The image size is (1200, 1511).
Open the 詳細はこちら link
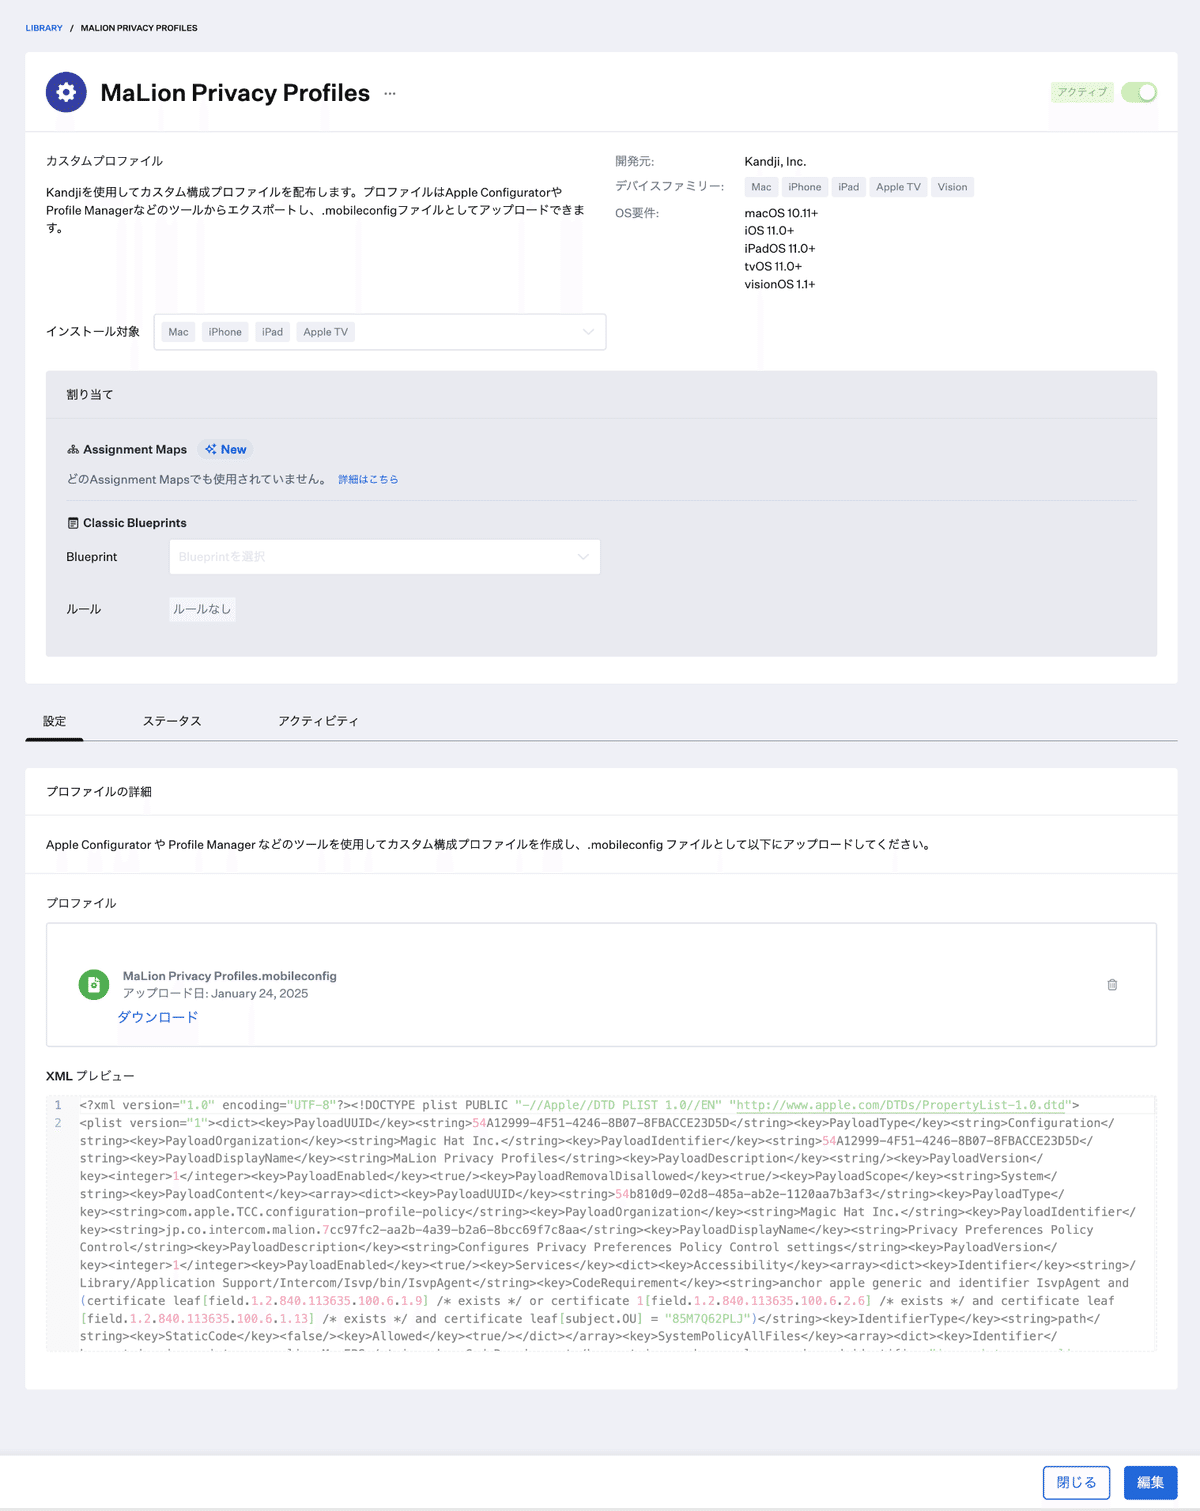[x=368, y=479]
